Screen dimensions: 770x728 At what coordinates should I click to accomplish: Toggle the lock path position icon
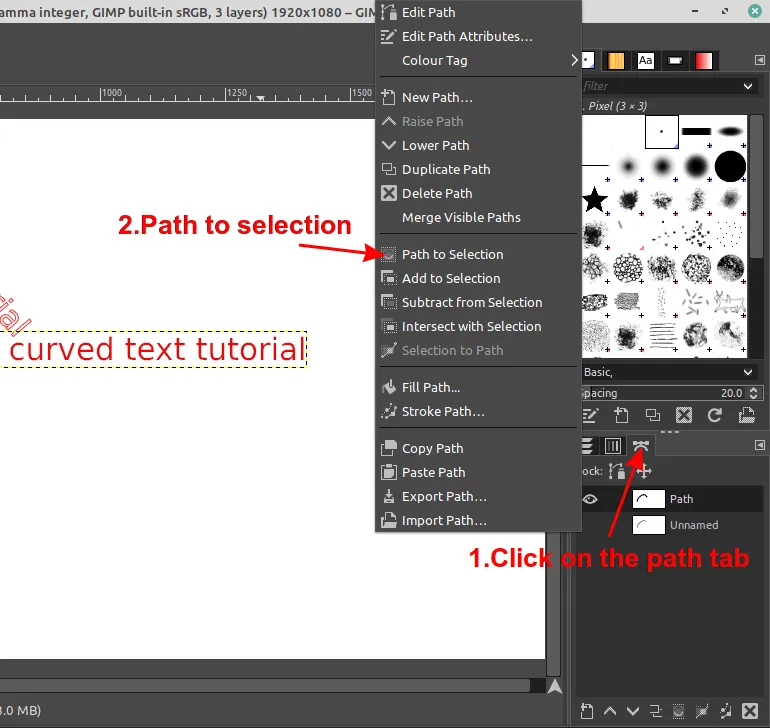point(643,471)
